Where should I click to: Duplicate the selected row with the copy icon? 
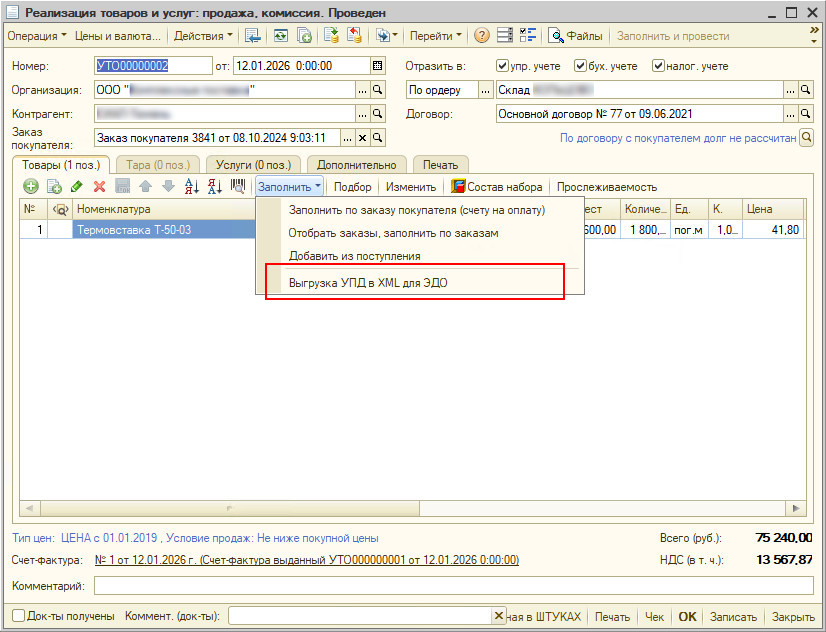(54, 186)
